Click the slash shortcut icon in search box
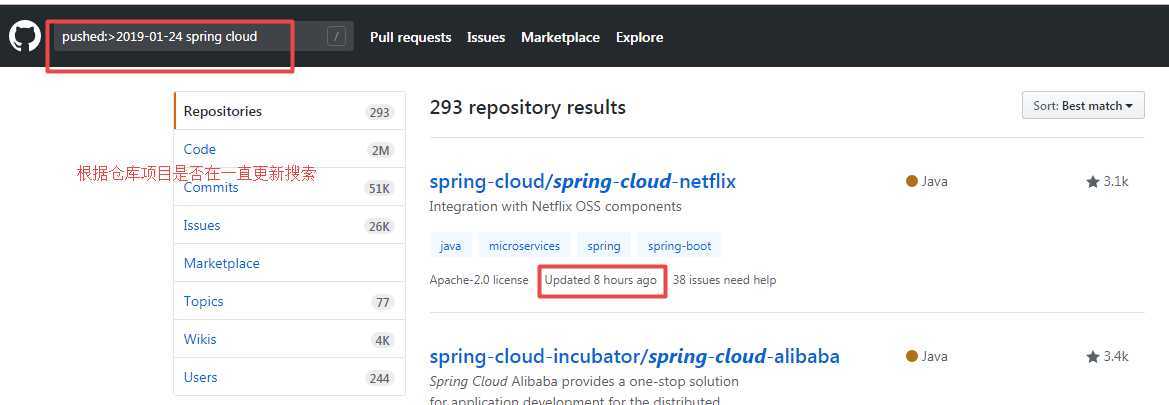Image resolution: width=1169 pixels, height=405 pixels. 336,36
